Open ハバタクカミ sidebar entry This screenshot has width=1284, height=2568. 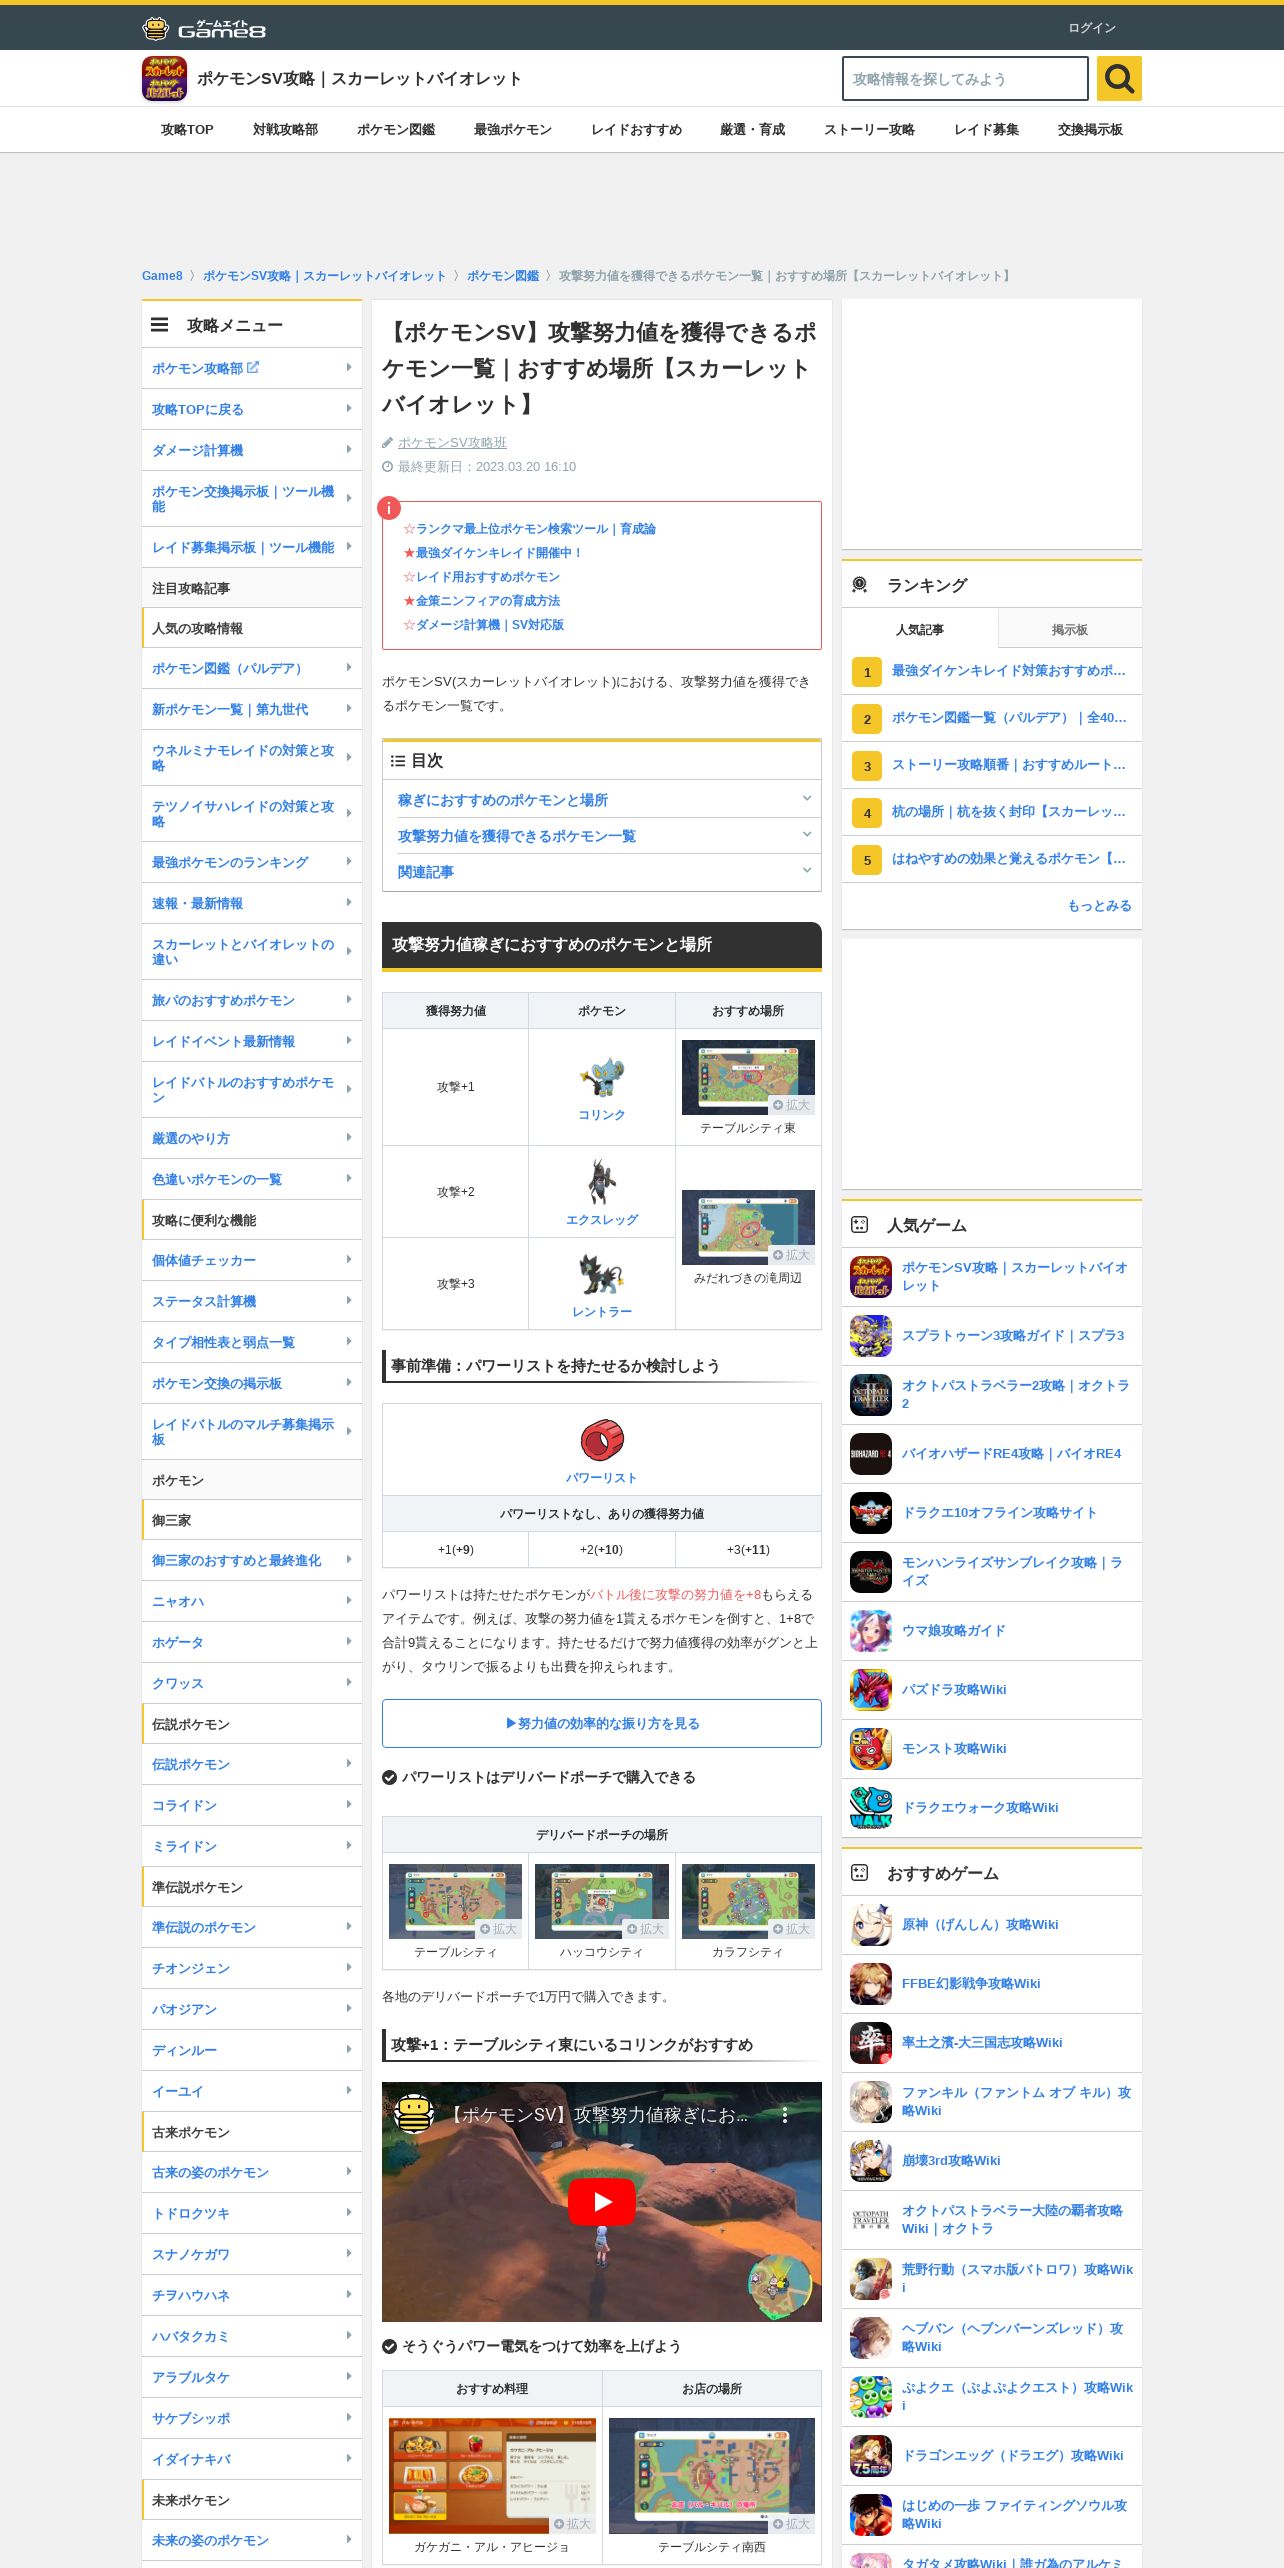tap(251, 2336)
